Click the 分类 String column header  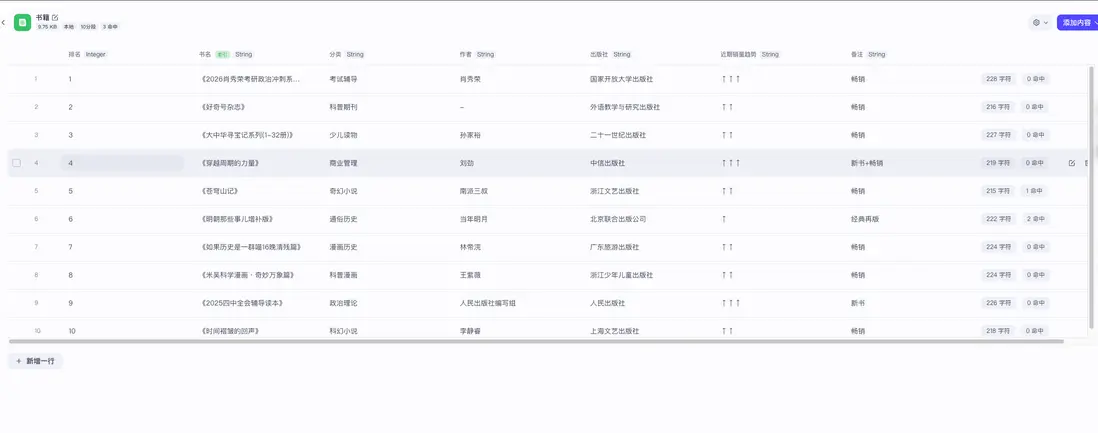coord(347,55)
